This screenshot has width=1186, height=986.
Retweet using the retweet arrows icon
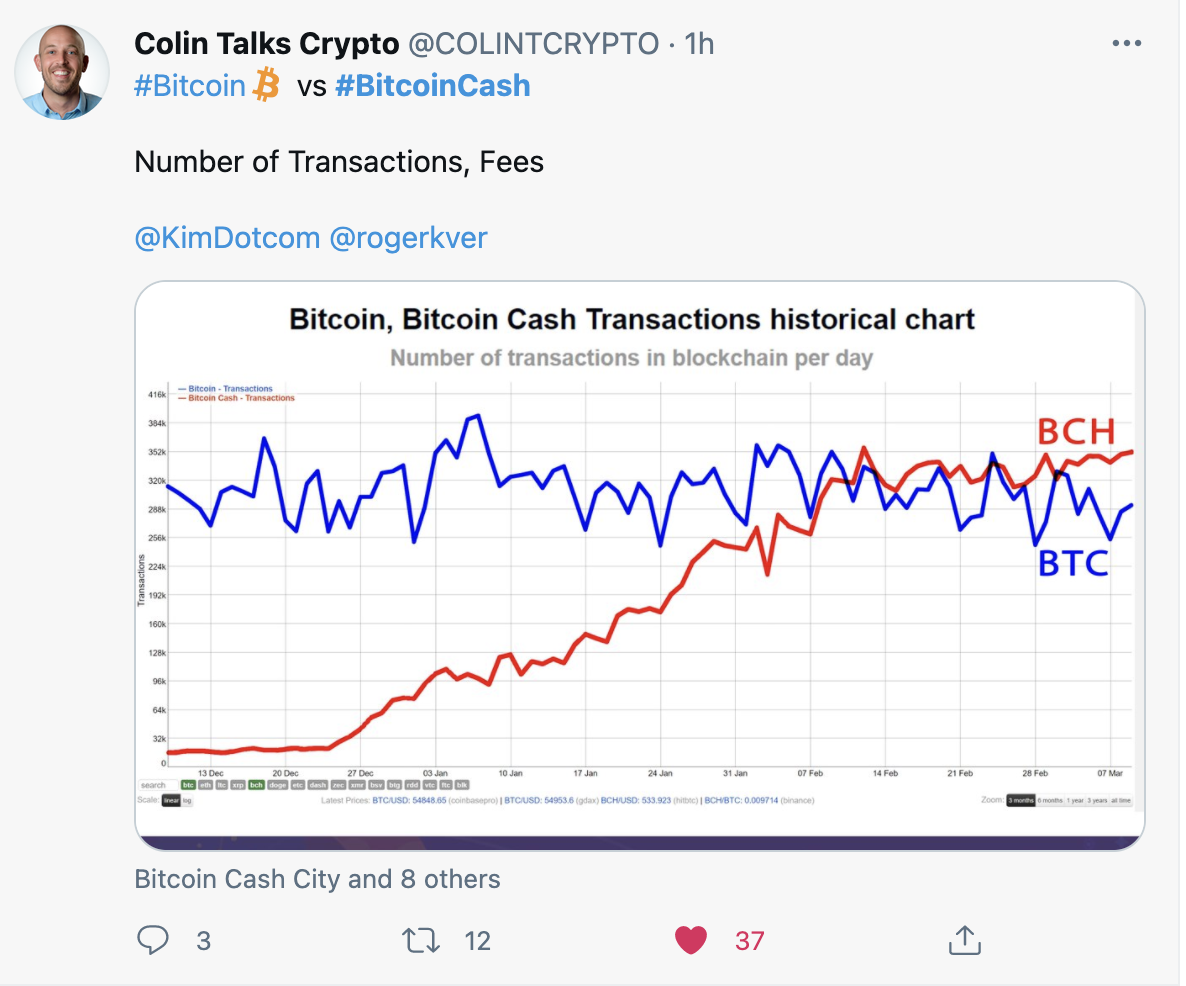[x=421, y=941]
